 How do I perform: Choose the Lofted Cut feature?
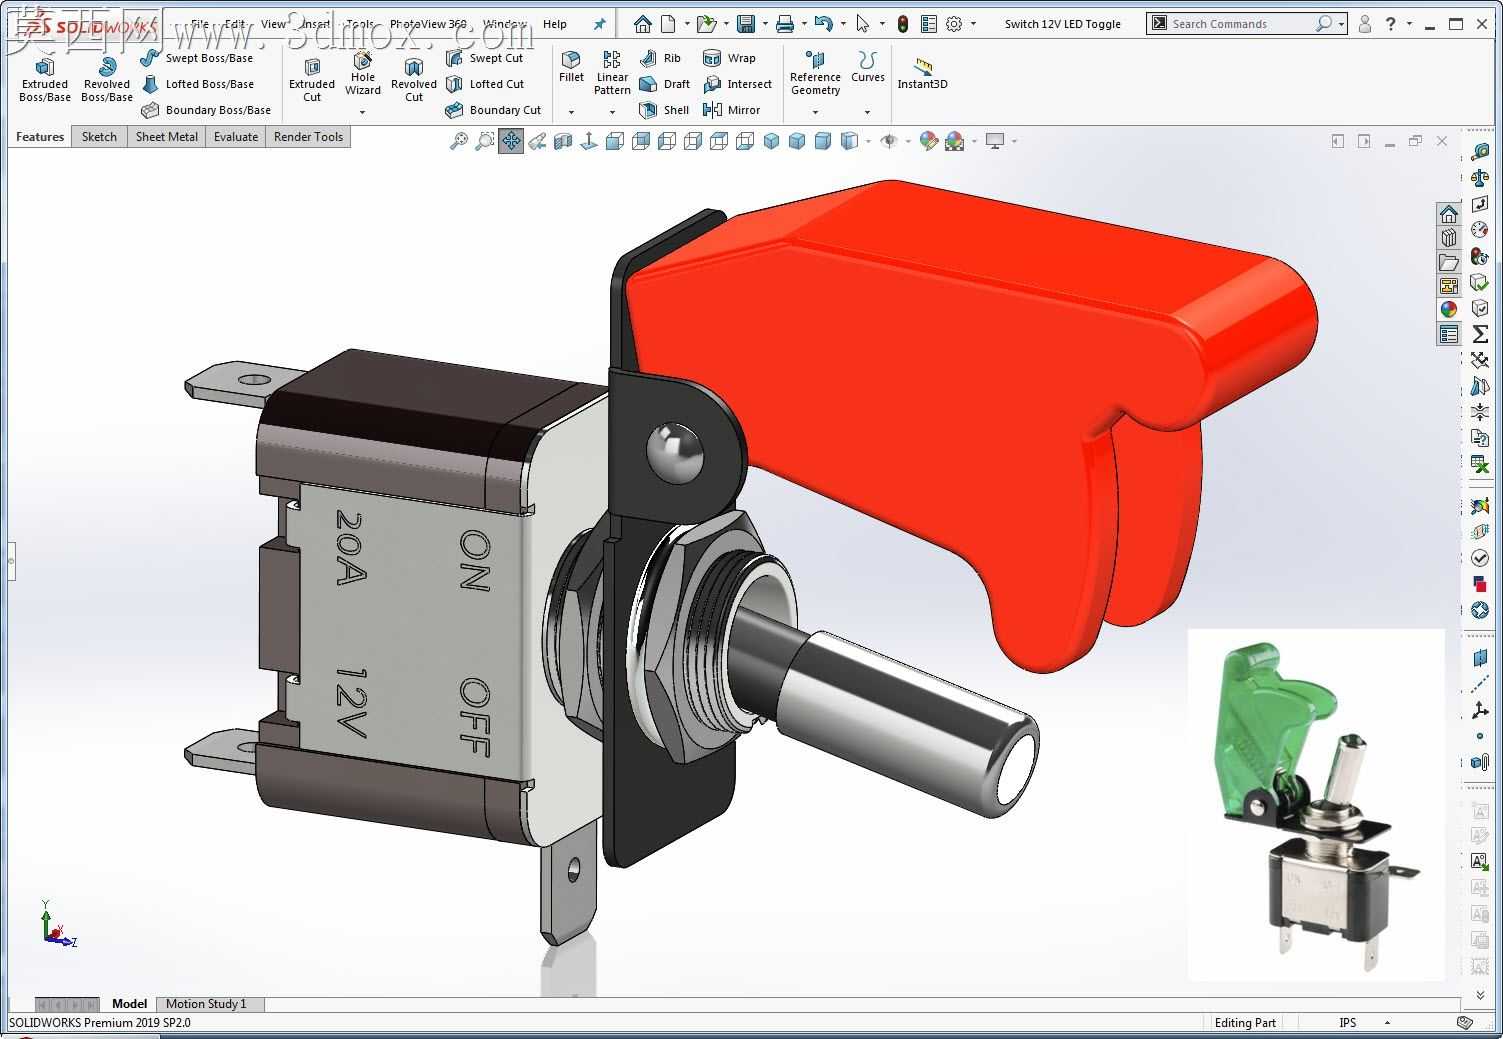point(485,84)
